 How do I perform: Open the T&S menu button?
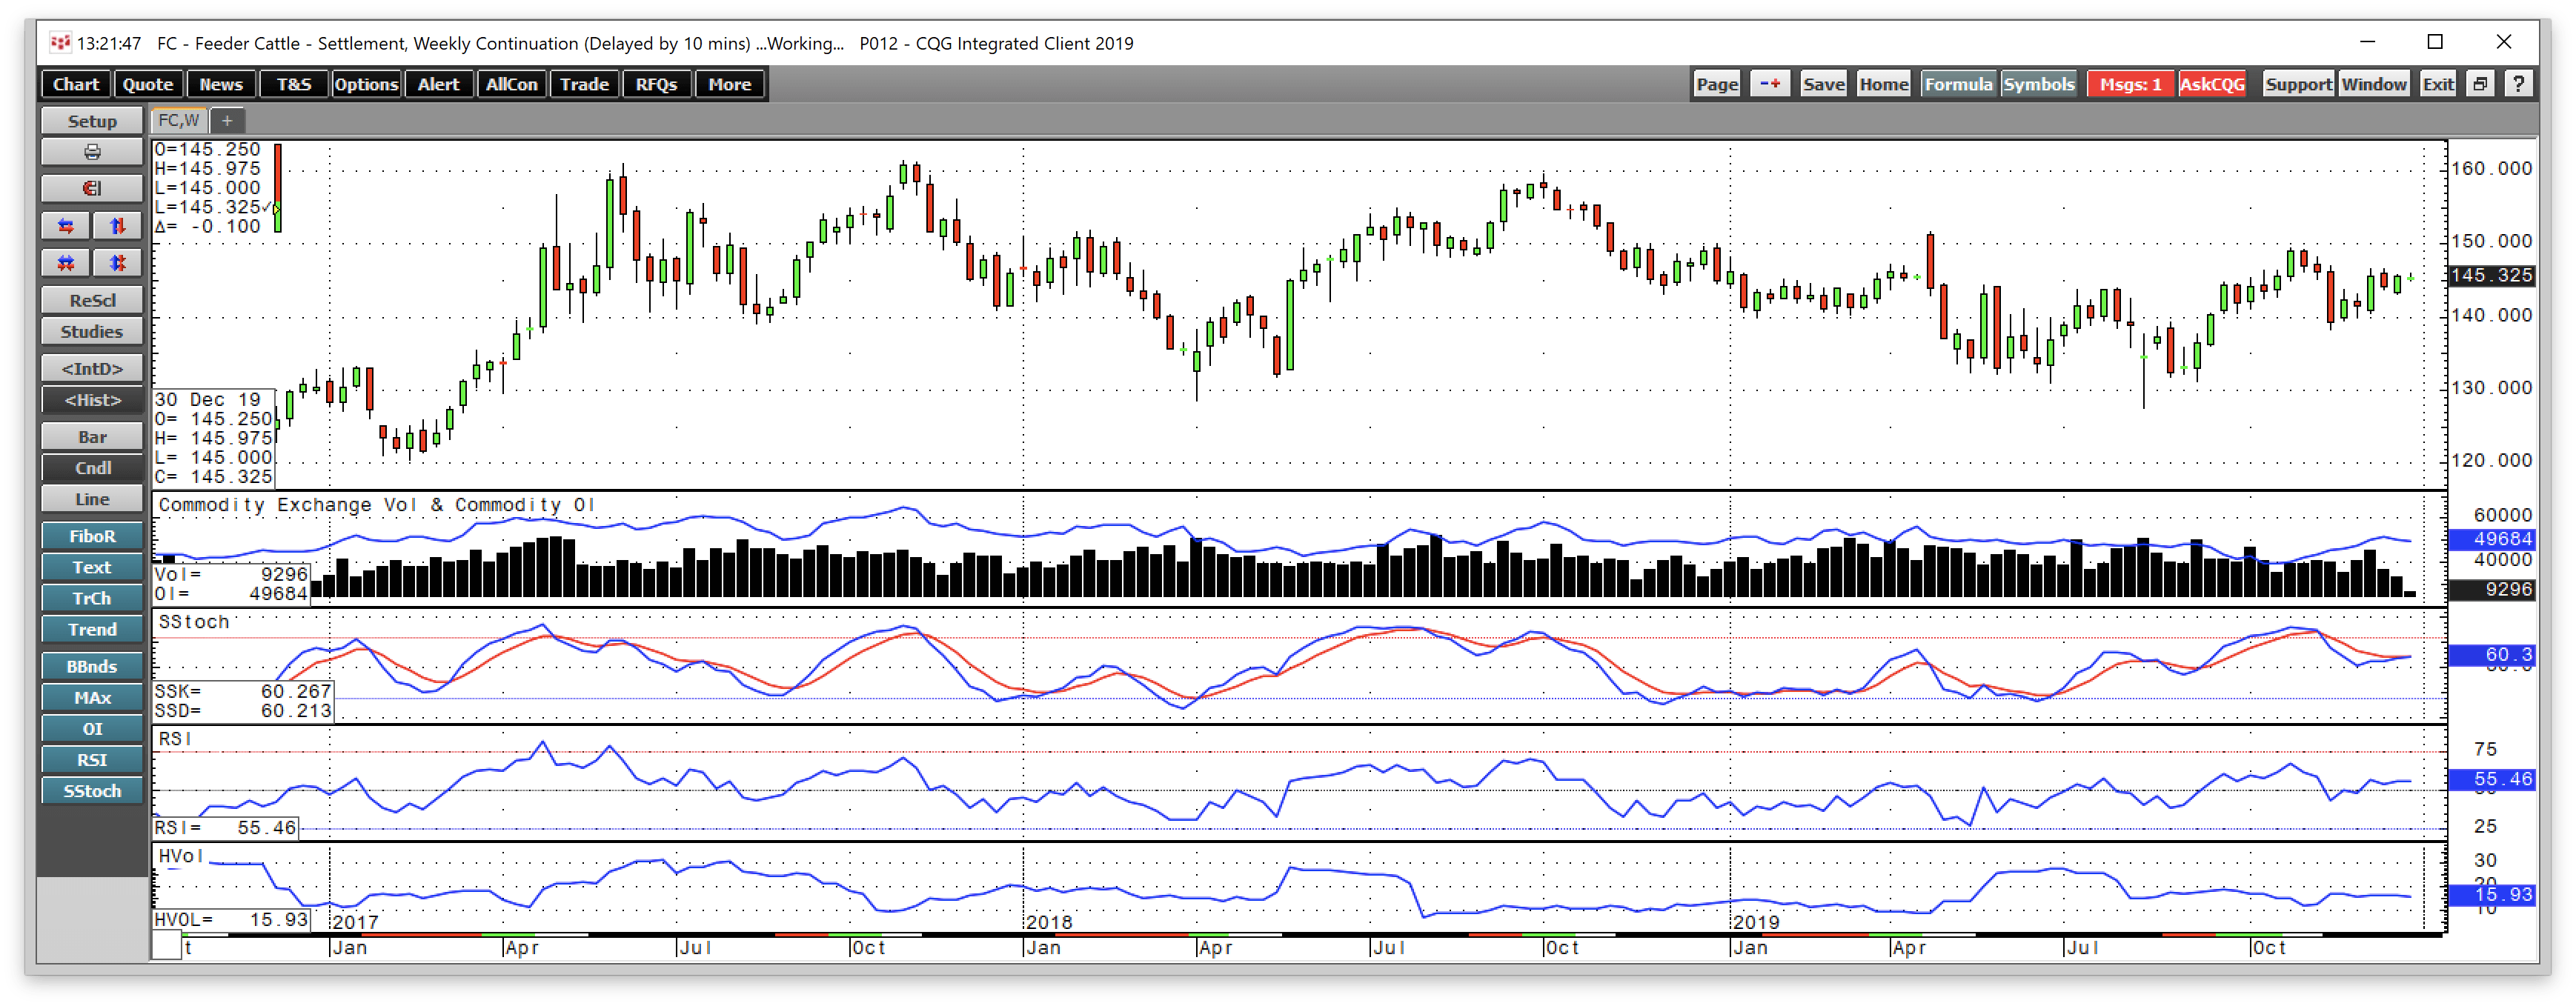(x=294, y=84)
